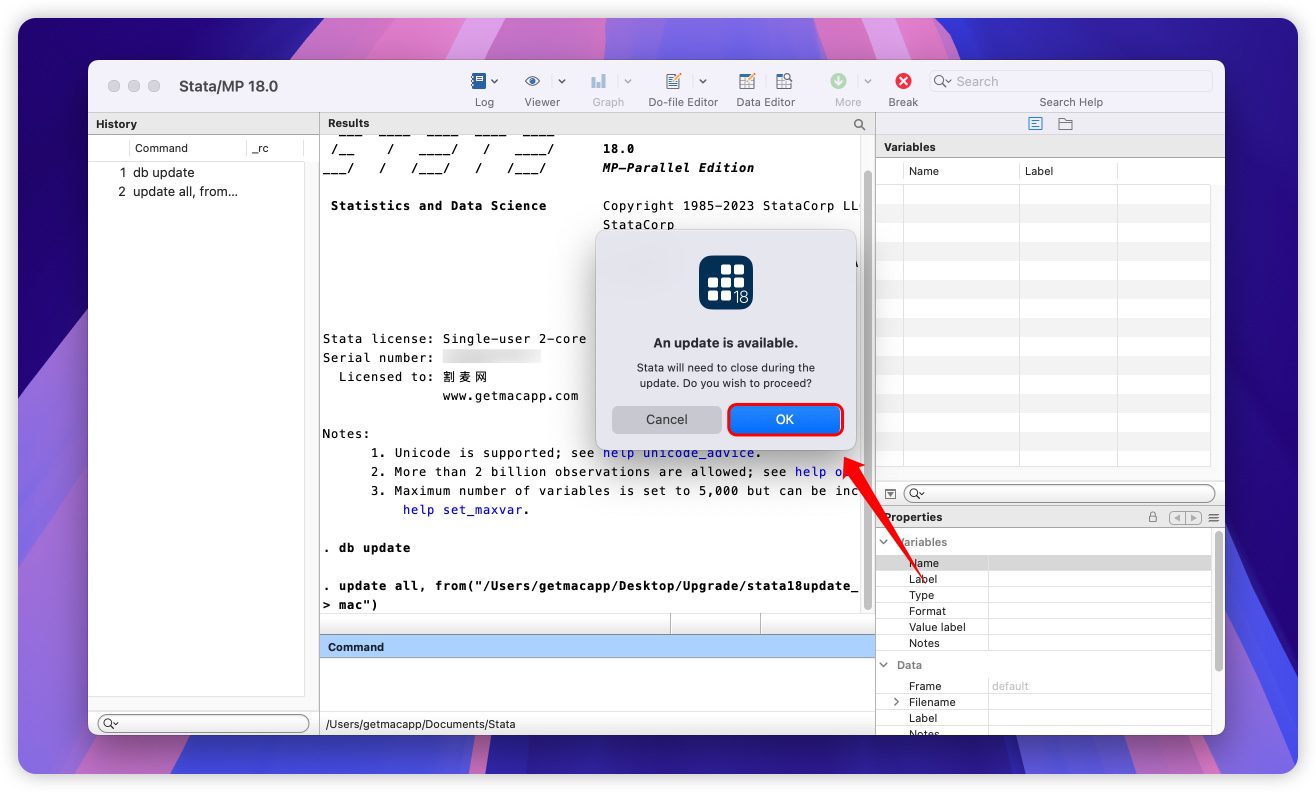This screenshot has height=792, width=1316.
Task: Click Cancel in the update dialog
Action: [666, 420]
